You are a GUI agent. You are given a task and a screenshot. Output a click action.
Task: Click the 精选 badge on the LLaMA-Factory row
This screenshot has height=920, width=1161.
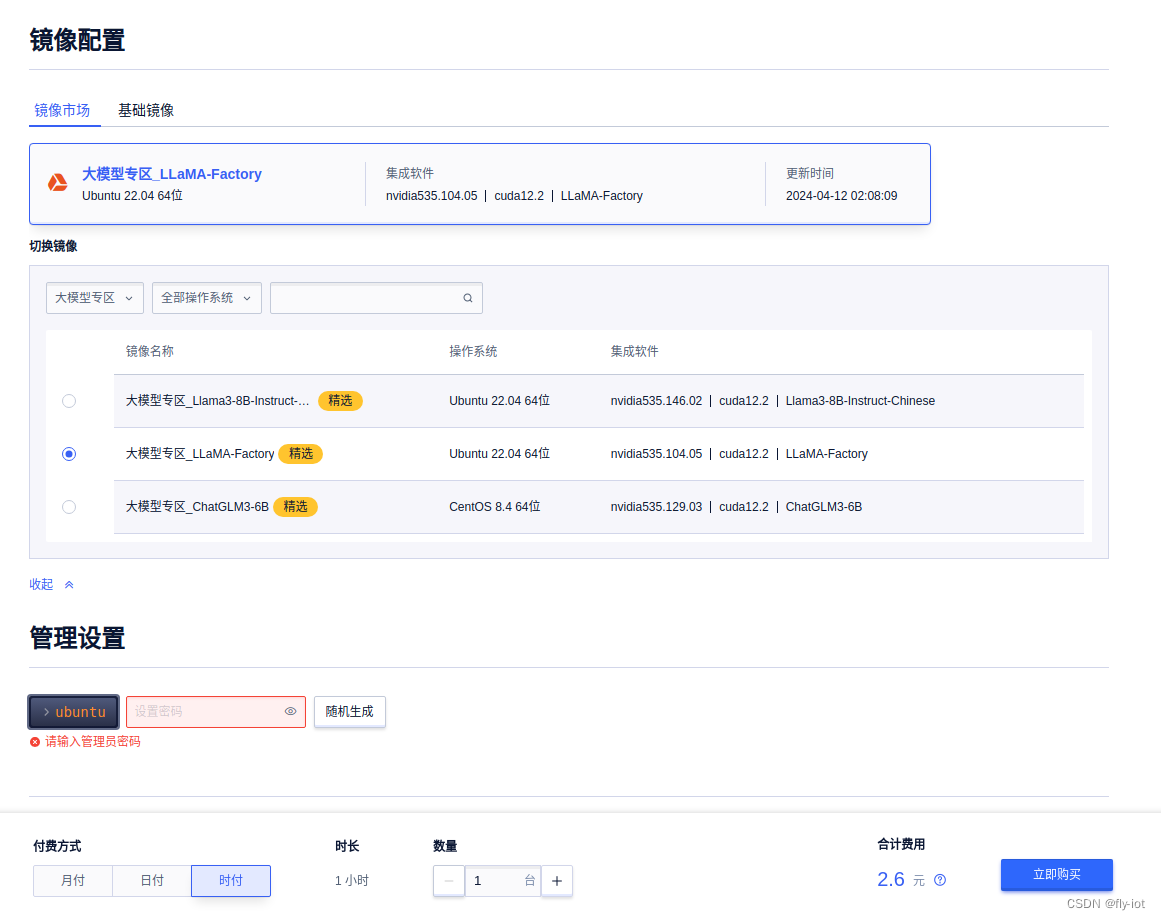coord(300,453)
